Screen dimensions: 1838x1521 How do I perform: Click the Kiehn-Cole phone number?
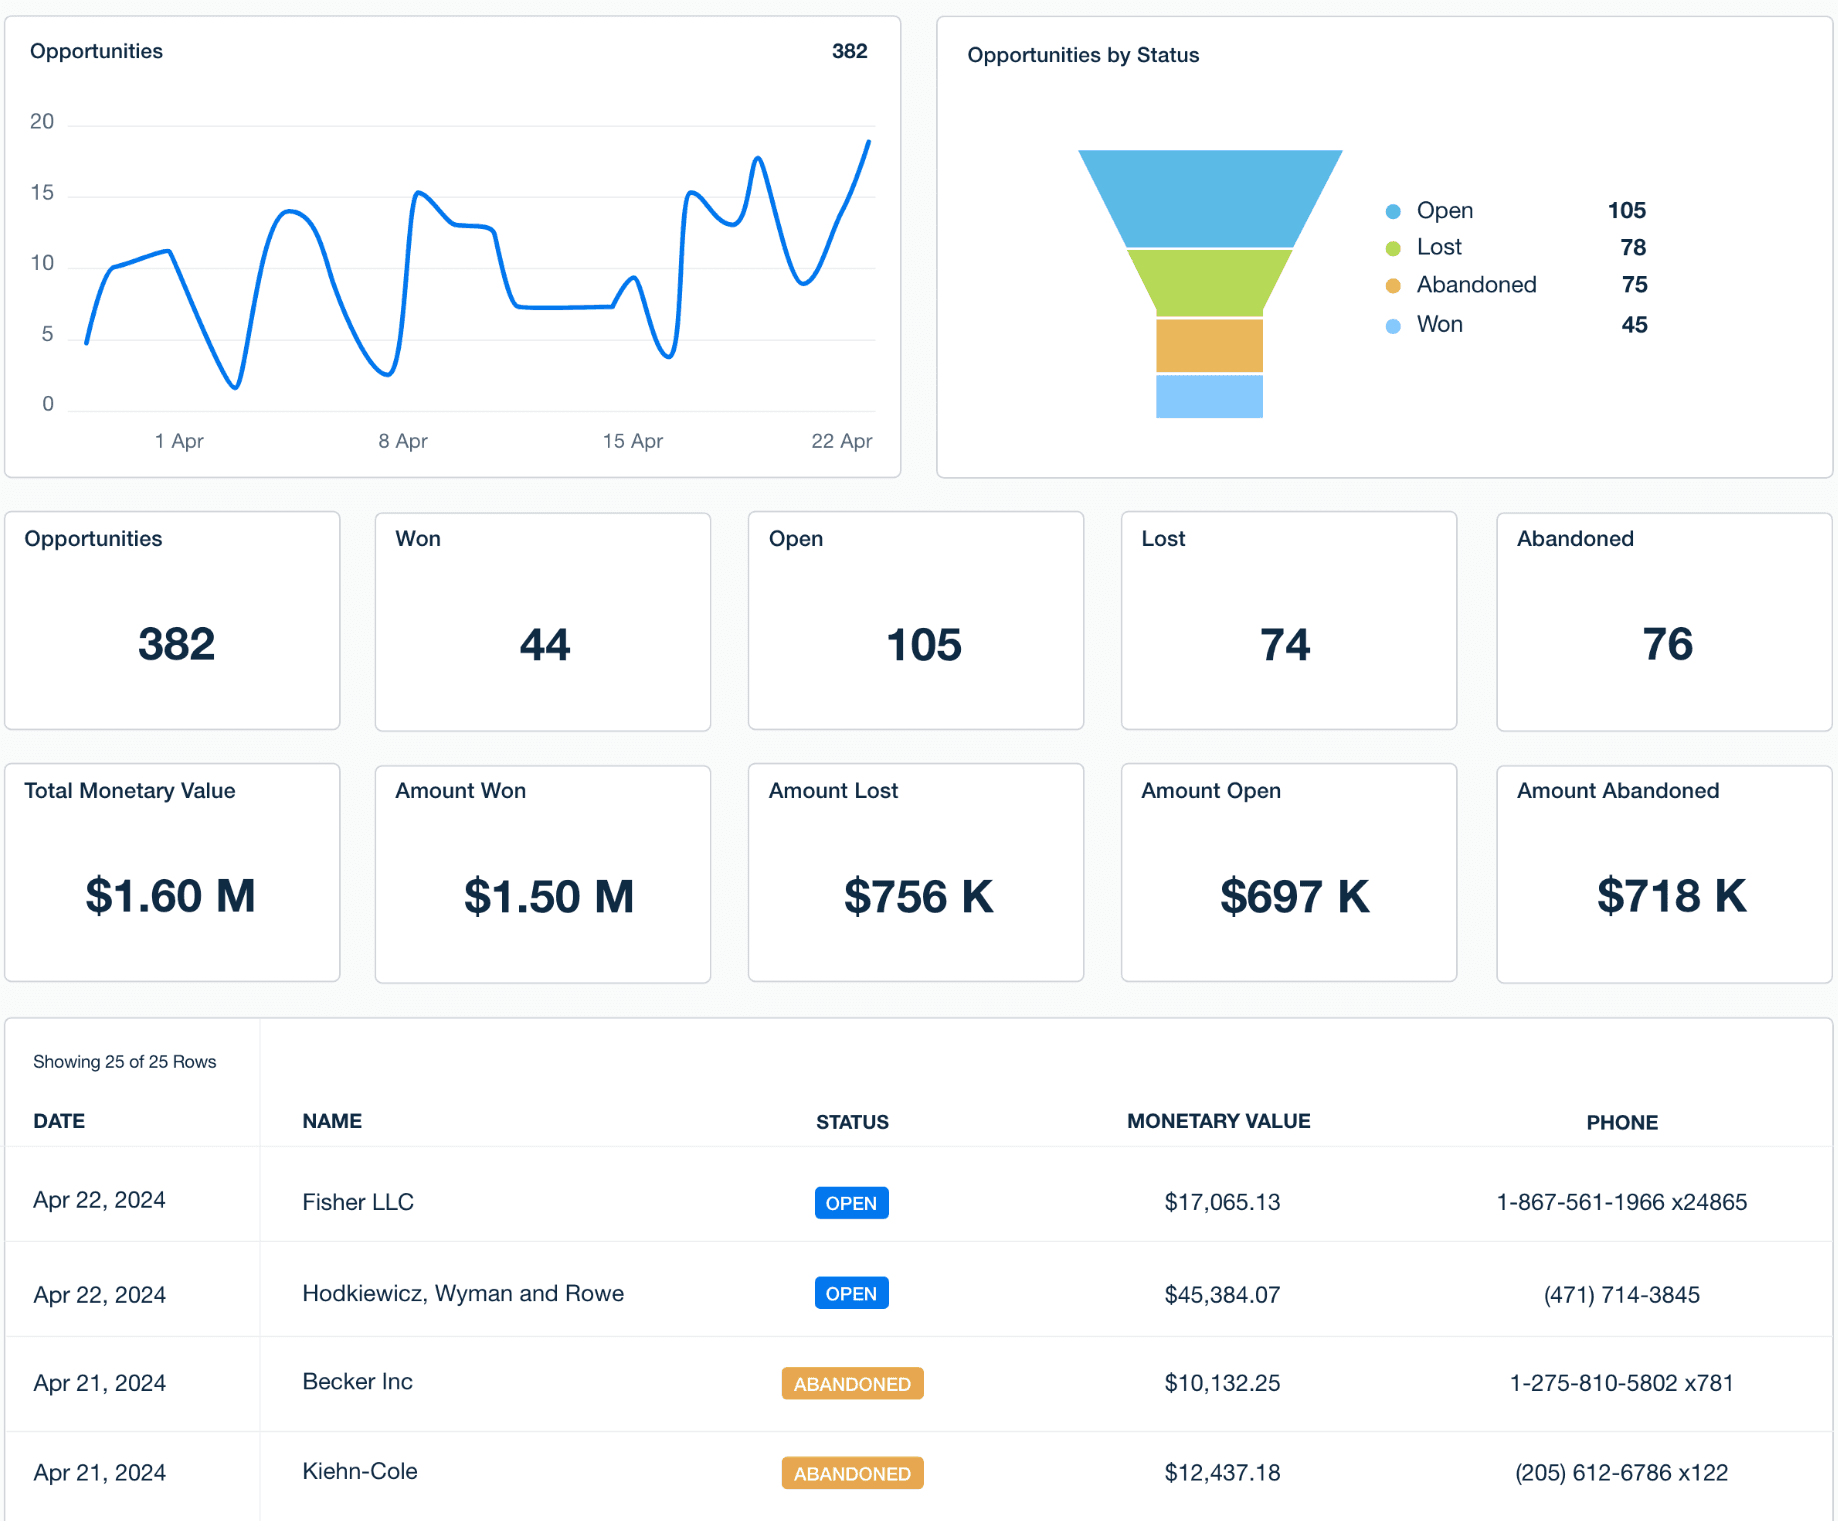pyautogui.click(x=1621, y=1472)
